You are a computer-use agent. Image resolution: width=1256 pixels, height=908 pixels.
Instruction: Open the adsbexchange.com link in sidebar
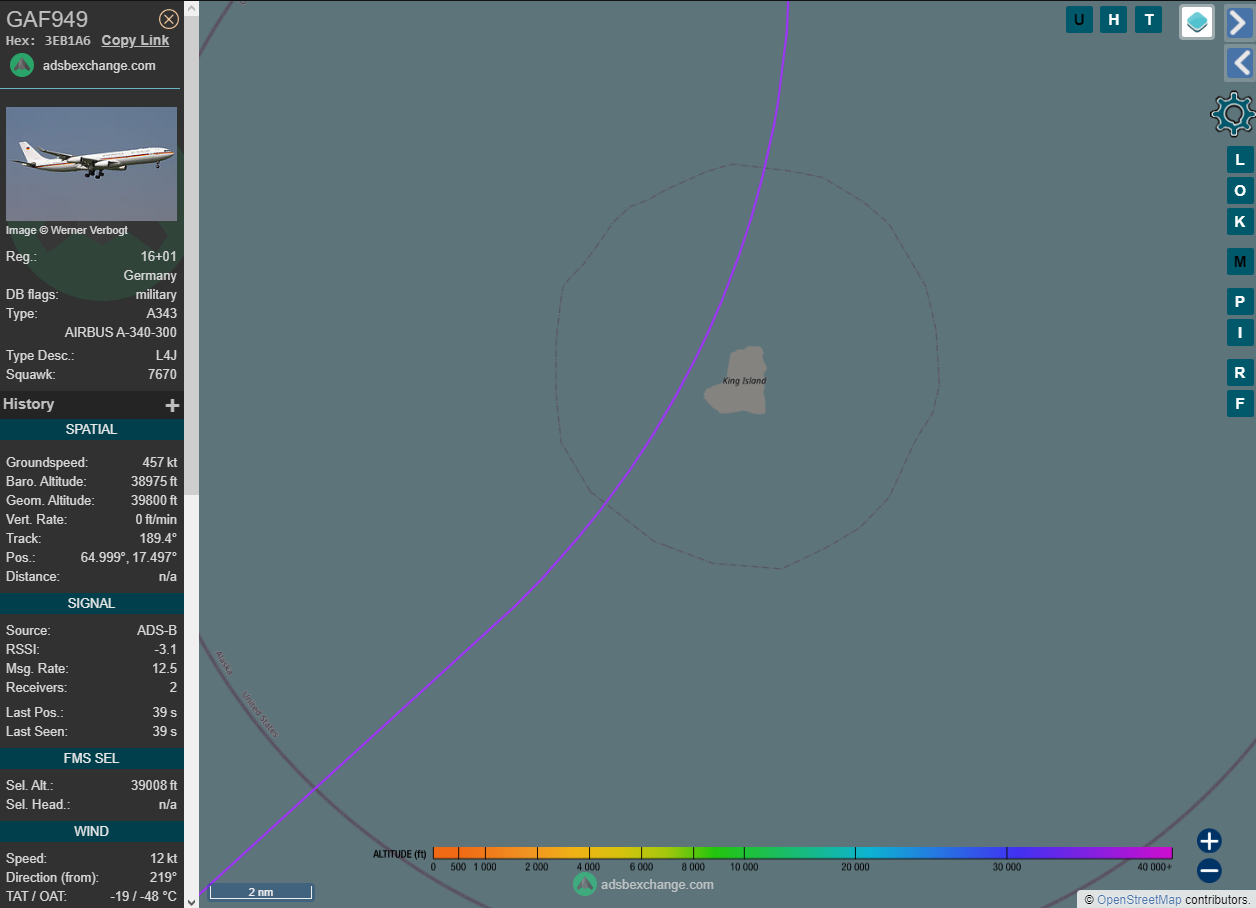[99, 65]
